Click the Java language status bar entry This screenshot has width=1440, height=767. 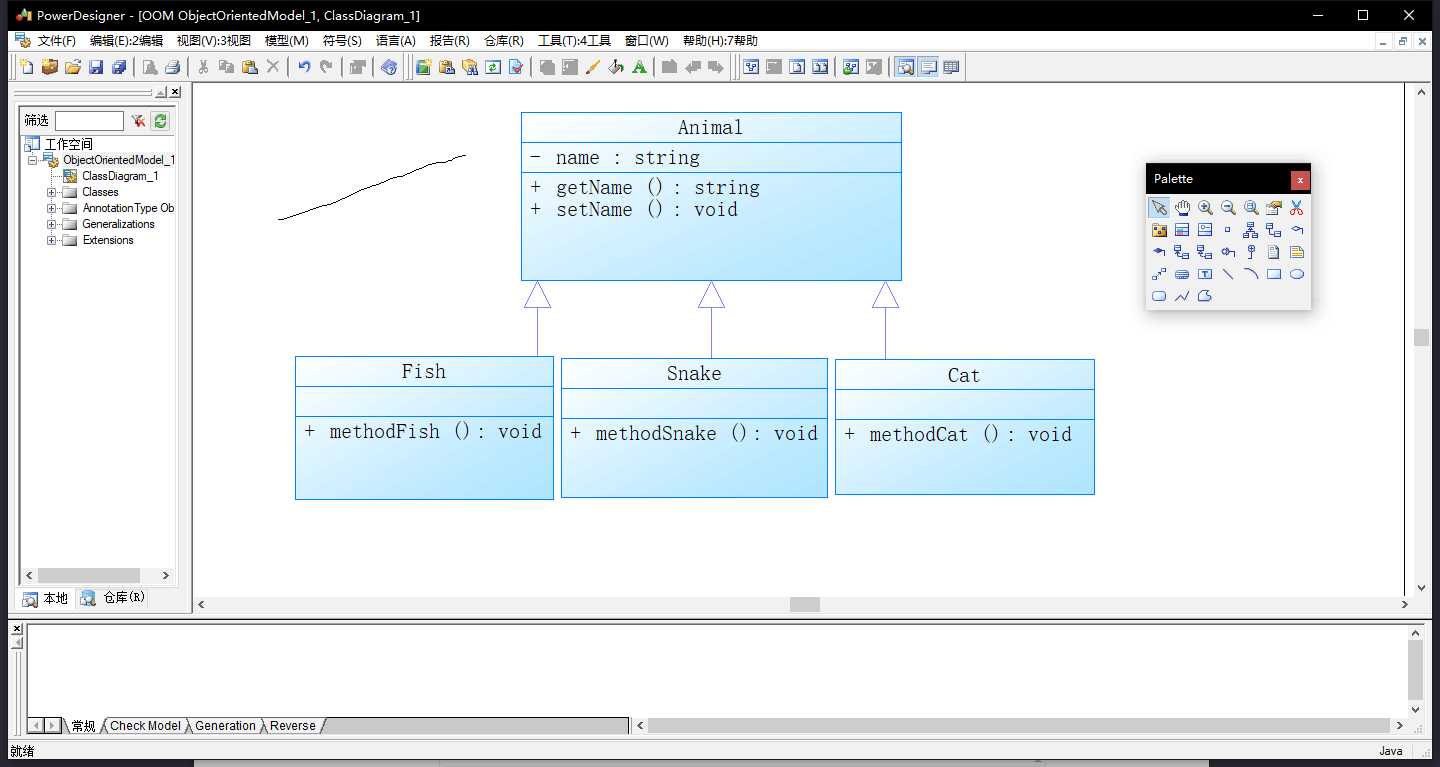click(x=1391, y=751)
